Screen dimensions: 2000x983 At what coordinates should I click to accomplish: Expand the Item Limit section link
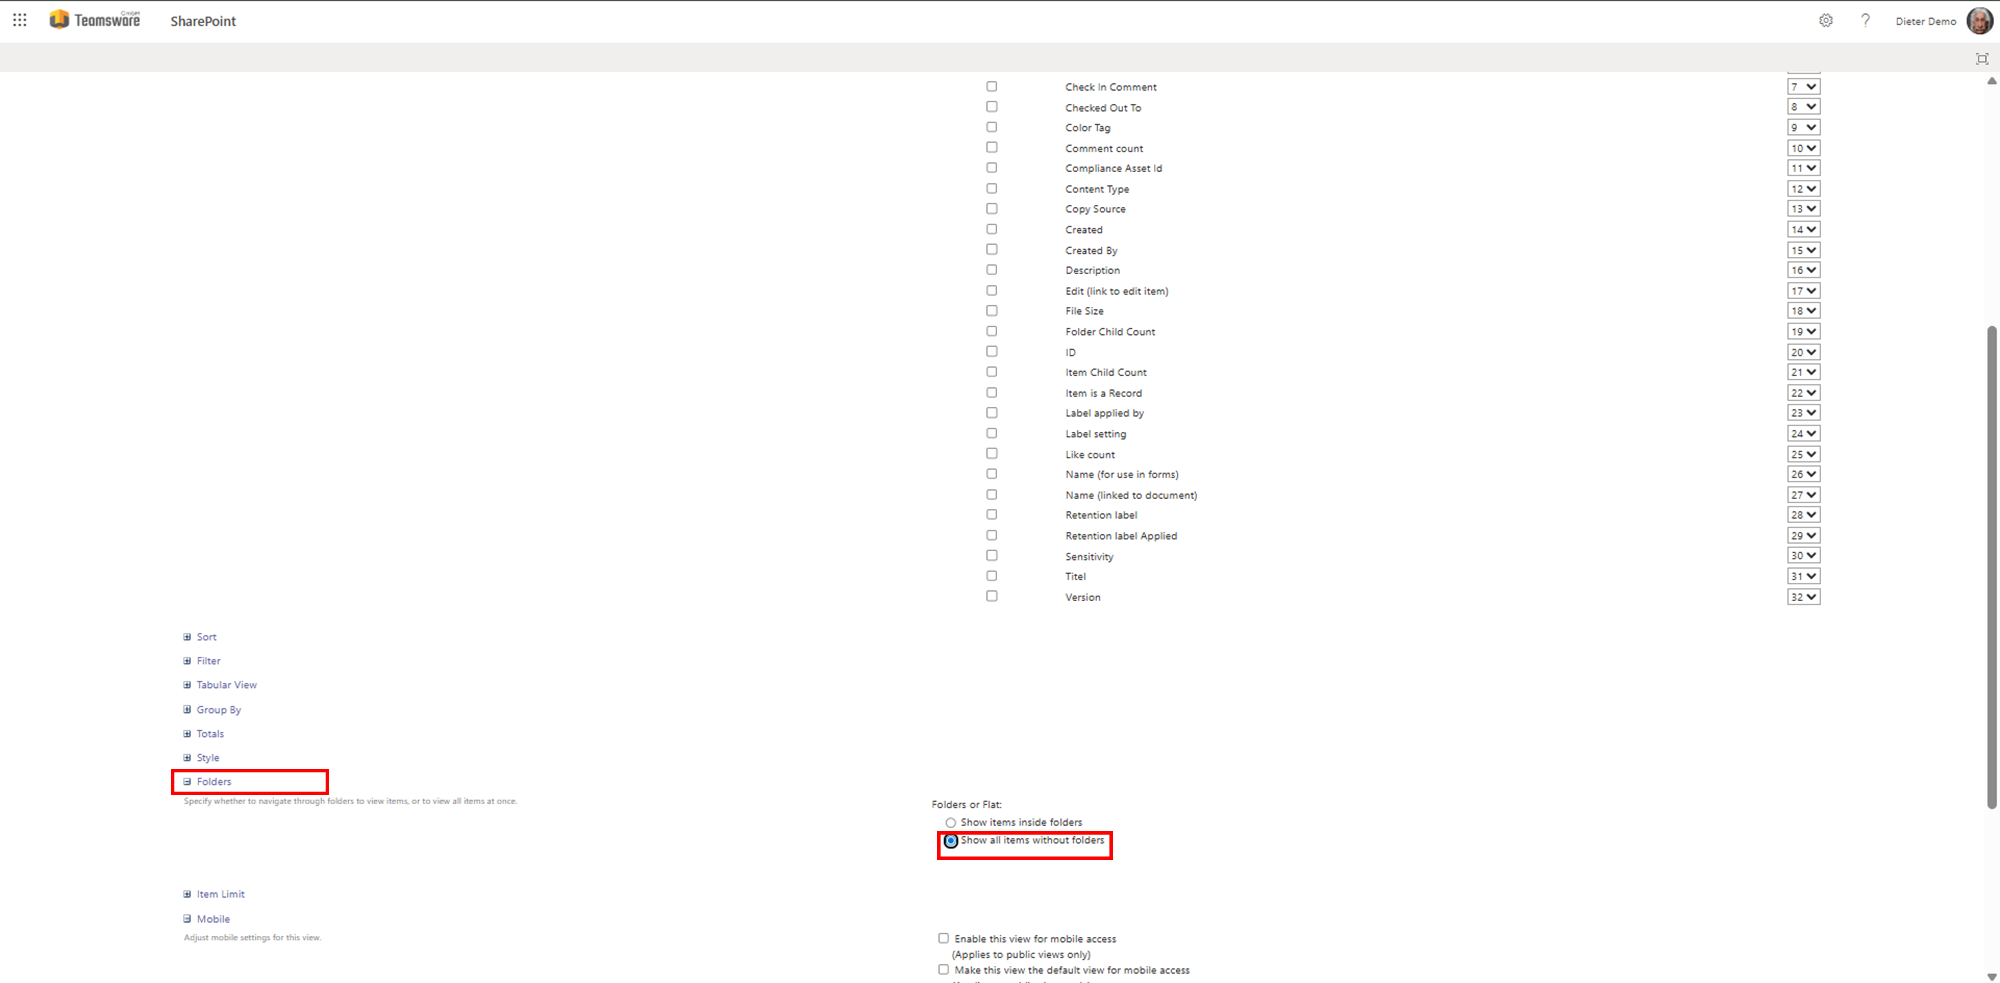[x=220, y=895]
